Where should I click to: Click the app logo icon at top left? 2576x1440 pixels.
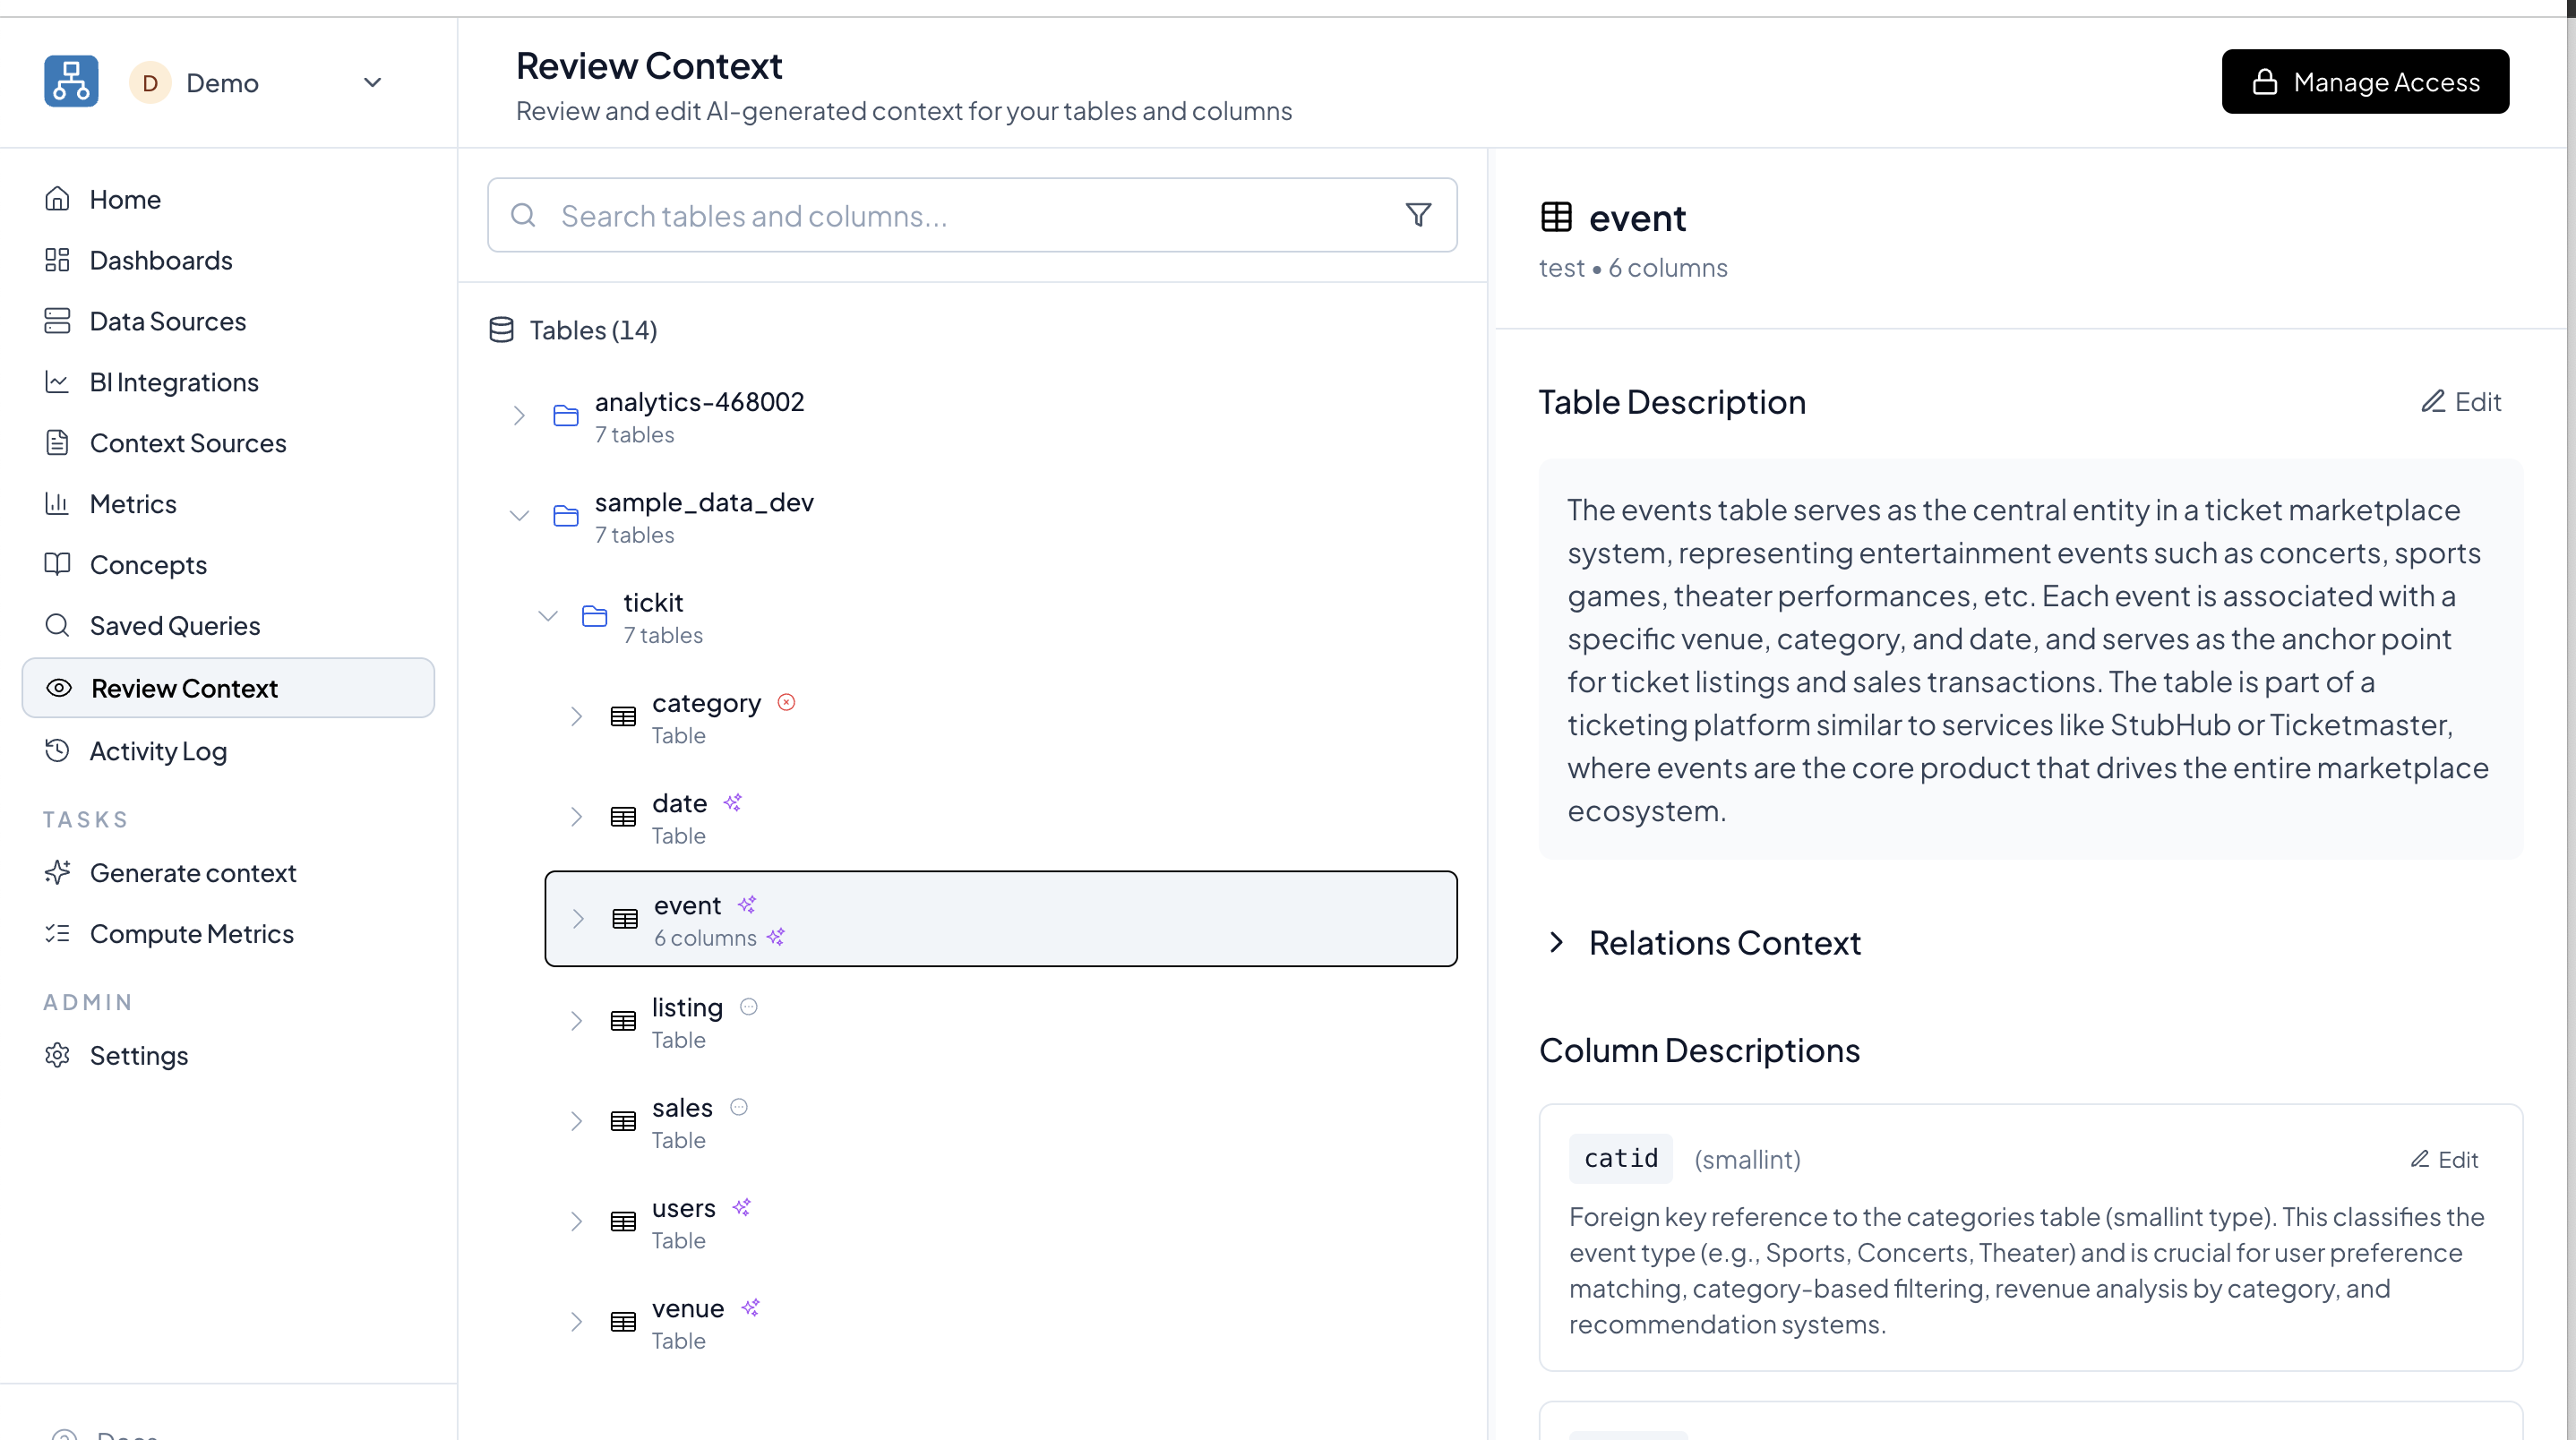[71, 82]
